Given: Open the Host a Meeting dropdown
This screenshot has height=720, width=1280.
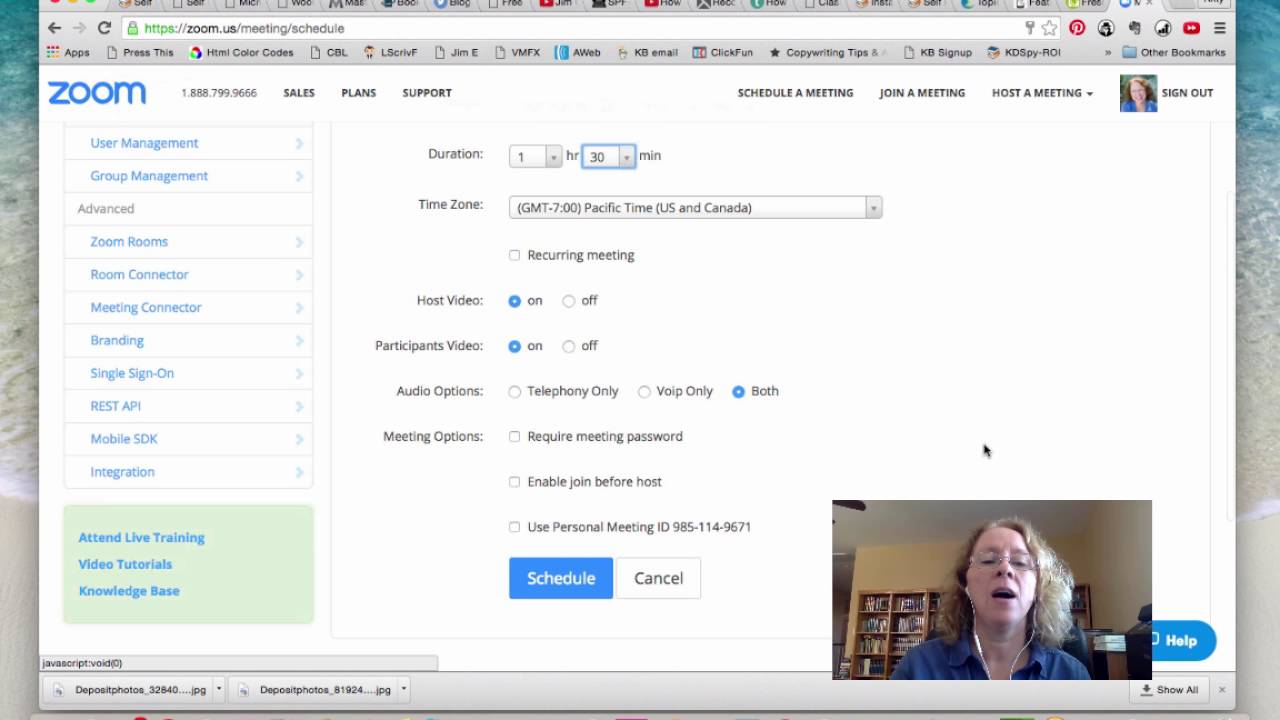Looking at the screenshot, I should 1042,93.
